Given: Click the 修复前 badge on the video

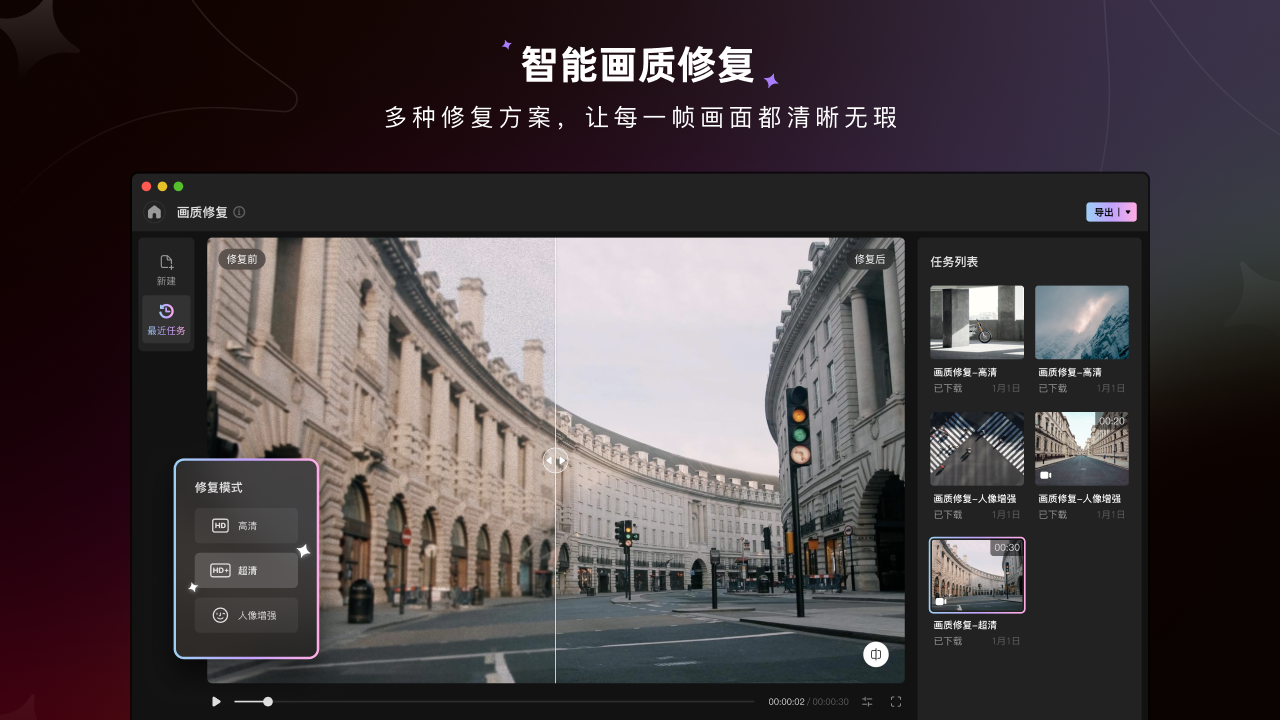Looking at the screenshot, I should (x=241, y=258).
